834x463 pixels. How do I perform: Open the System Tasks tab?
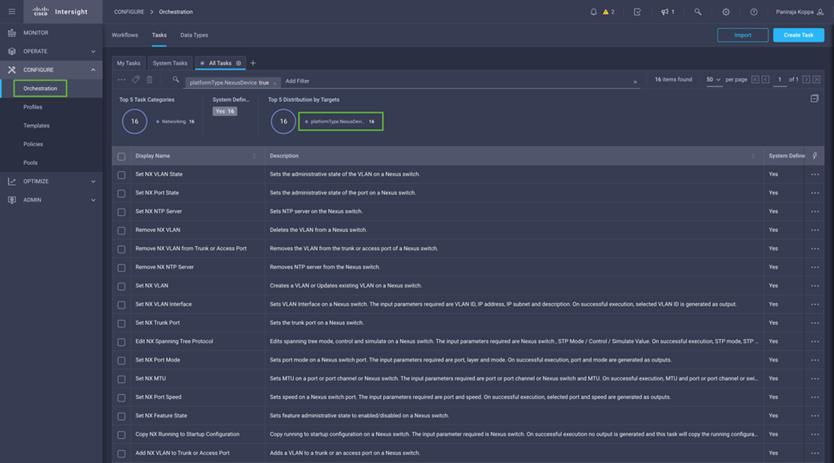(x=170, y=63)
